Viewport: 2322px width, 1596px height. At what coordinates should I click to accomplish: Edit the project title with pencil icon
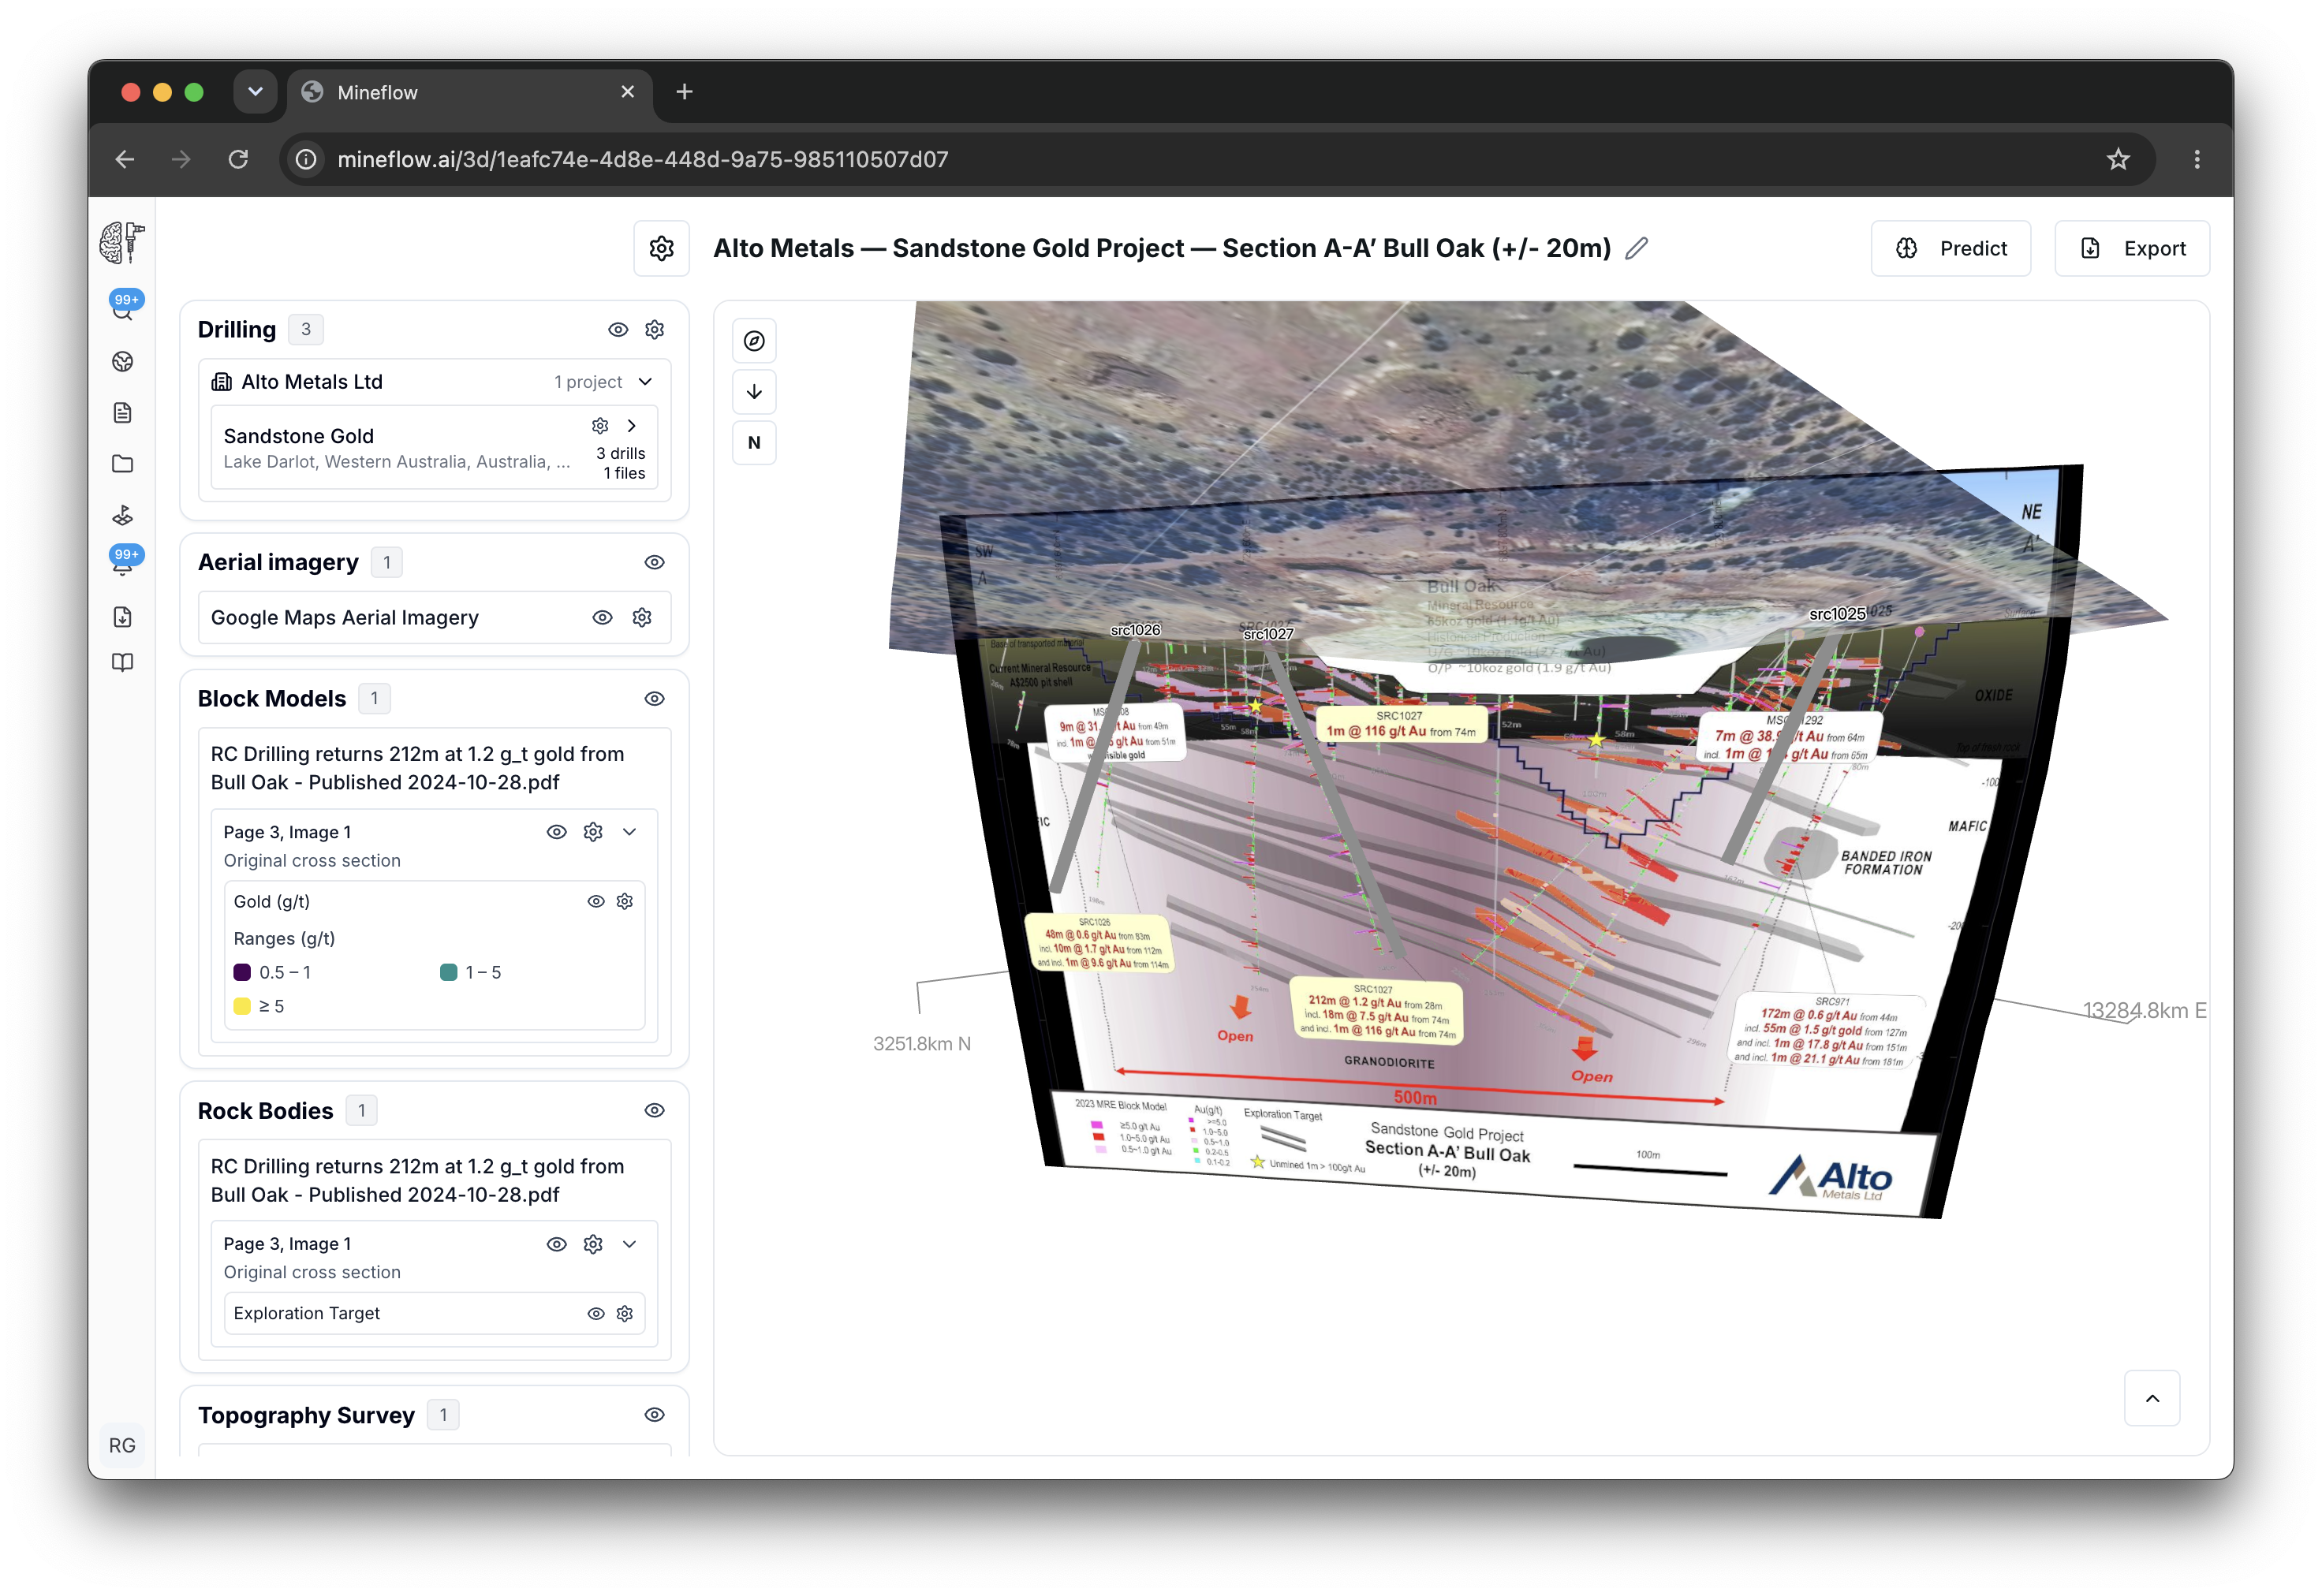(x=1636, y=248)
